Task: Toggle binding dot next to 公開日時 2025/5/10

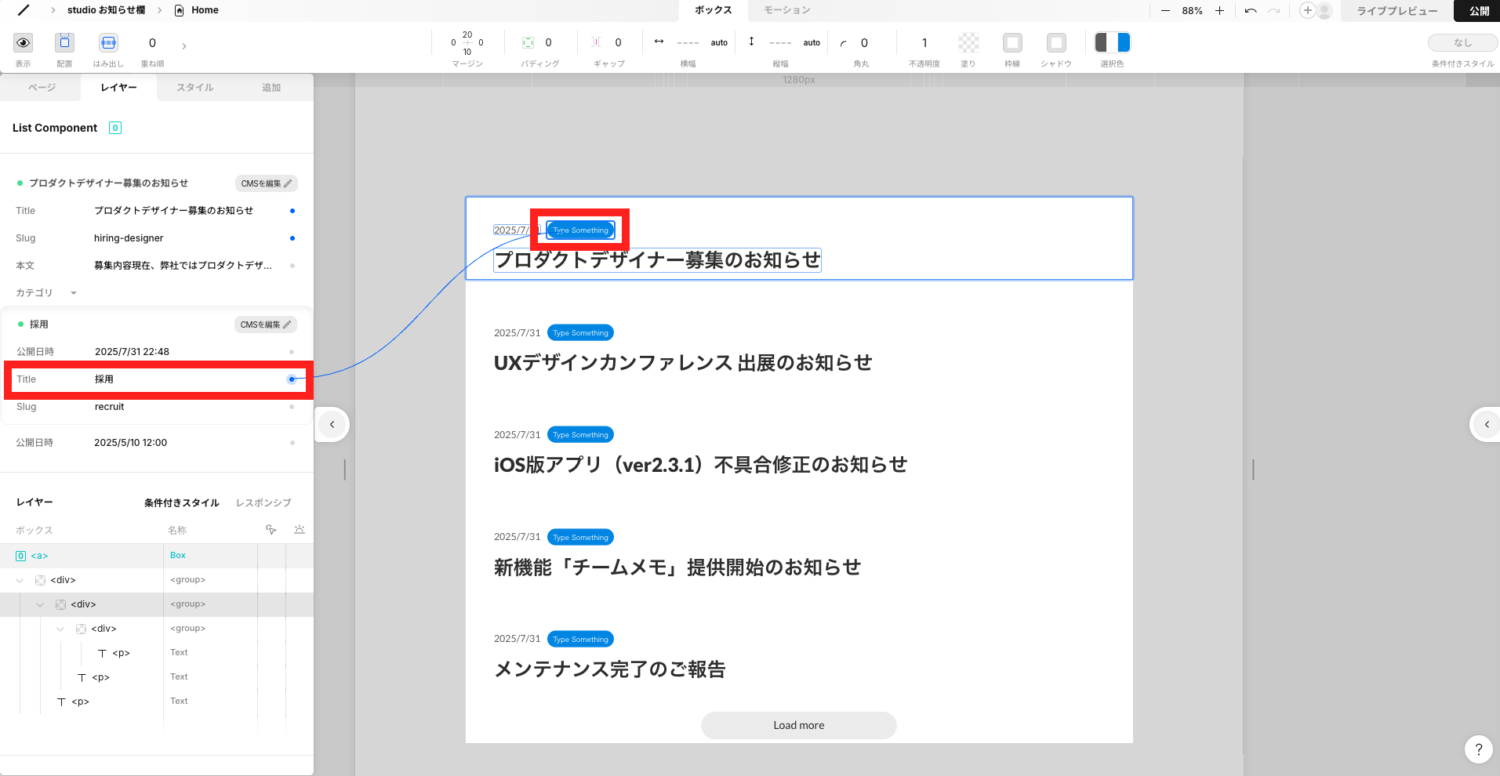Action: 291,442
